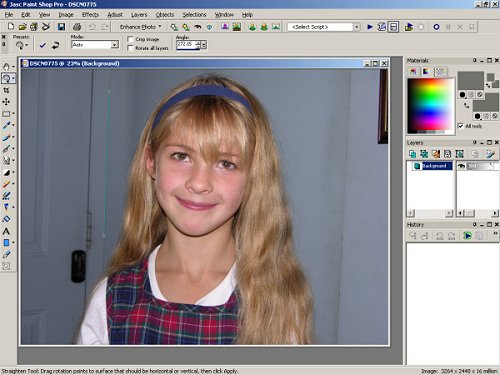Open the Select Script dropdown

pyautogui.click(x=324, y=27)
